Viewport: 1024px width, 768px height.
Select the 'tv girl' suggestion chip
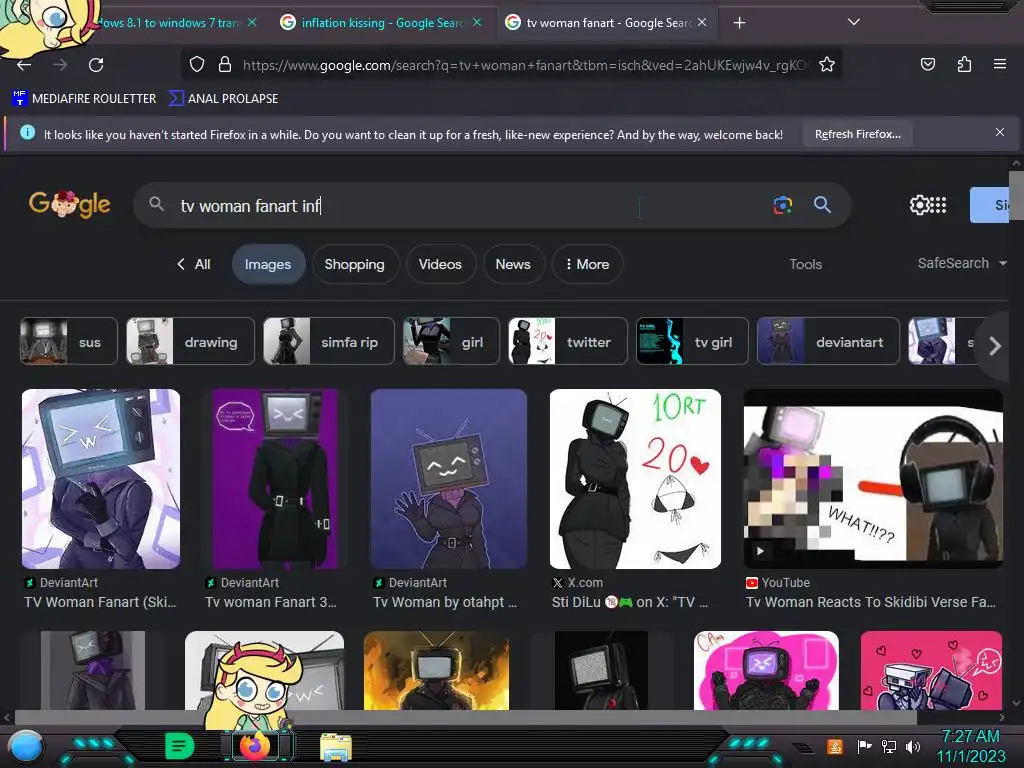click(692, 341)
